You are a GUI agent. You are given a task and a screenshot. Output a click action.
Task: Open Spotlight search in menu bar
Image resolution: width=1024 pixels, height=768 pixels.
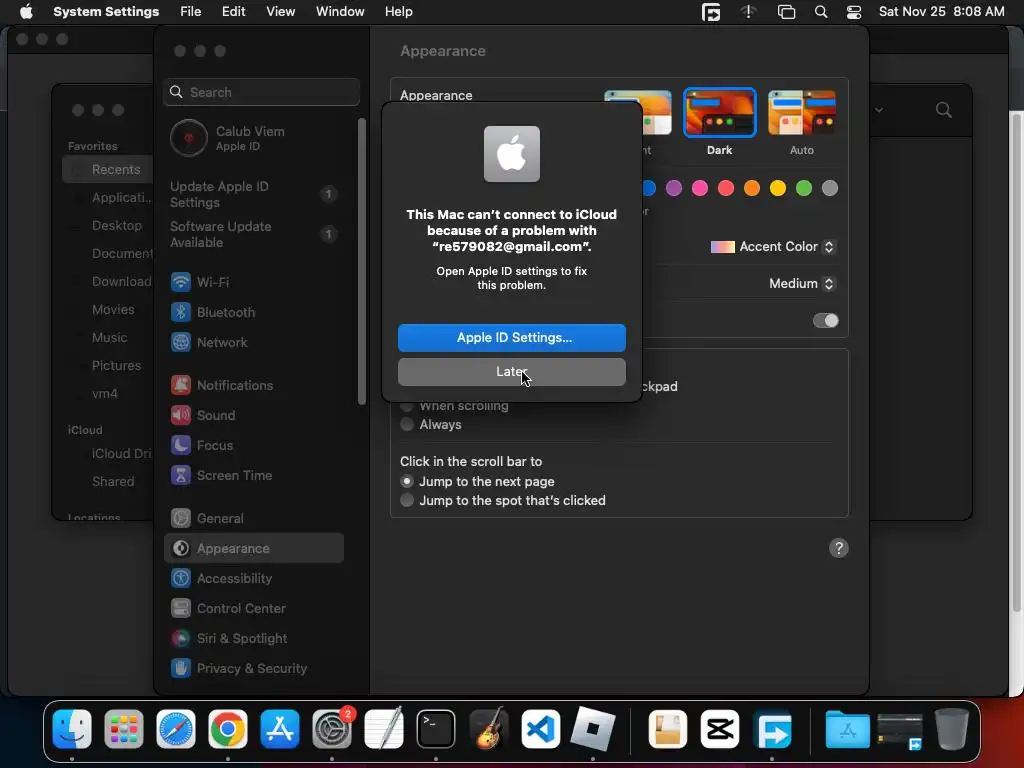point(821,12)
